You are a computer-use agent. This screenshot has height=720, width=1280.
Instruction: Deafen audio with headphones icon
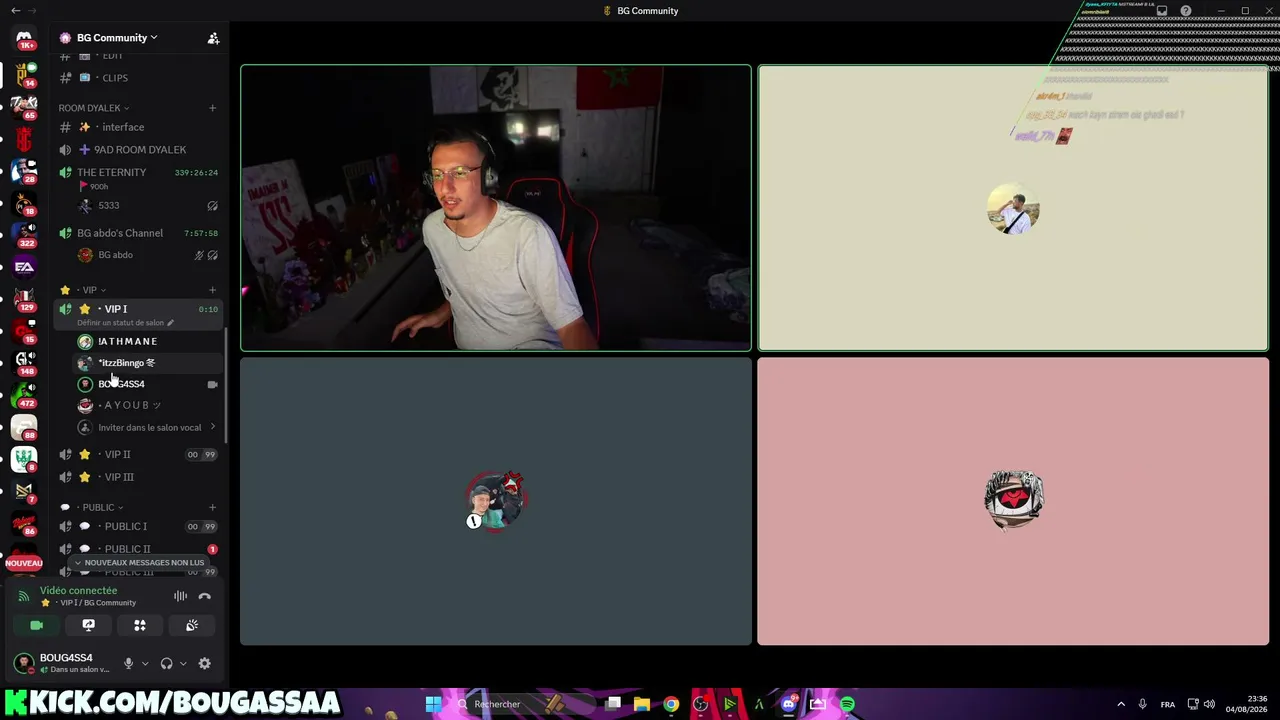[x=166, y=663]
